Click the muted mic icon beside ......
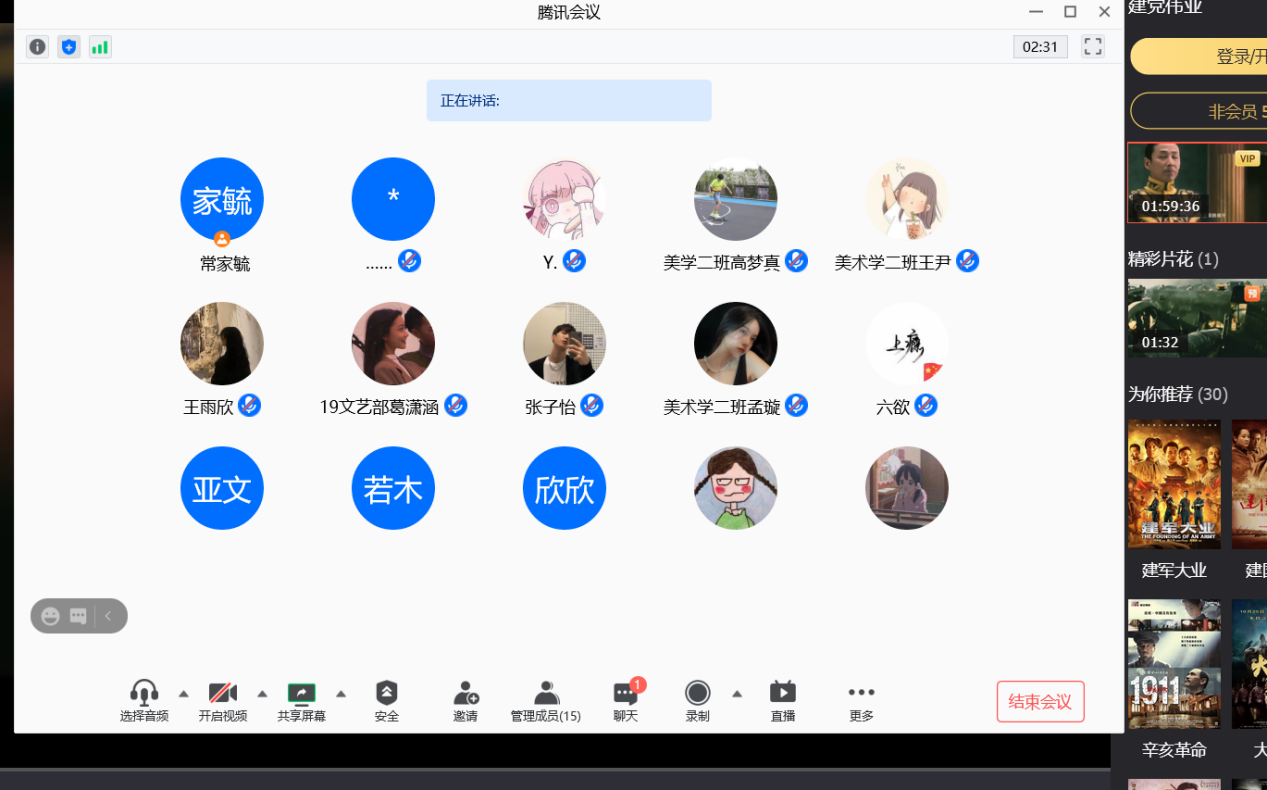 409,261
